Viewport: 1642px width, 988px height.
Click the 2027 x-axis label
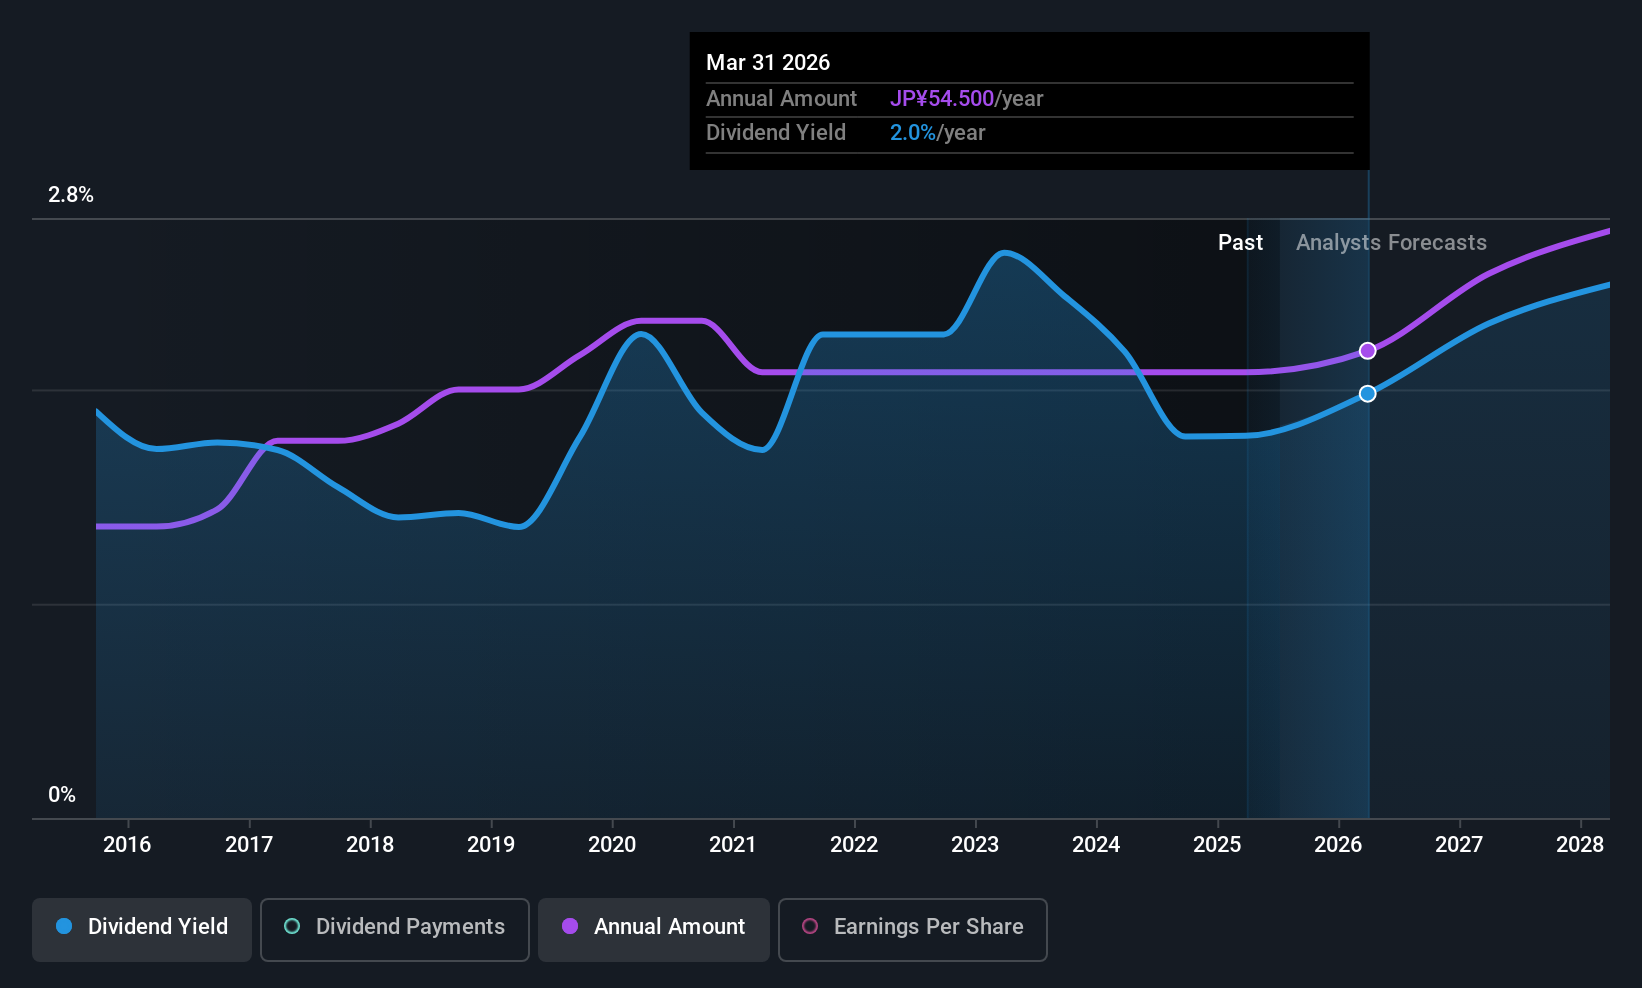[x=1459, y=845]
